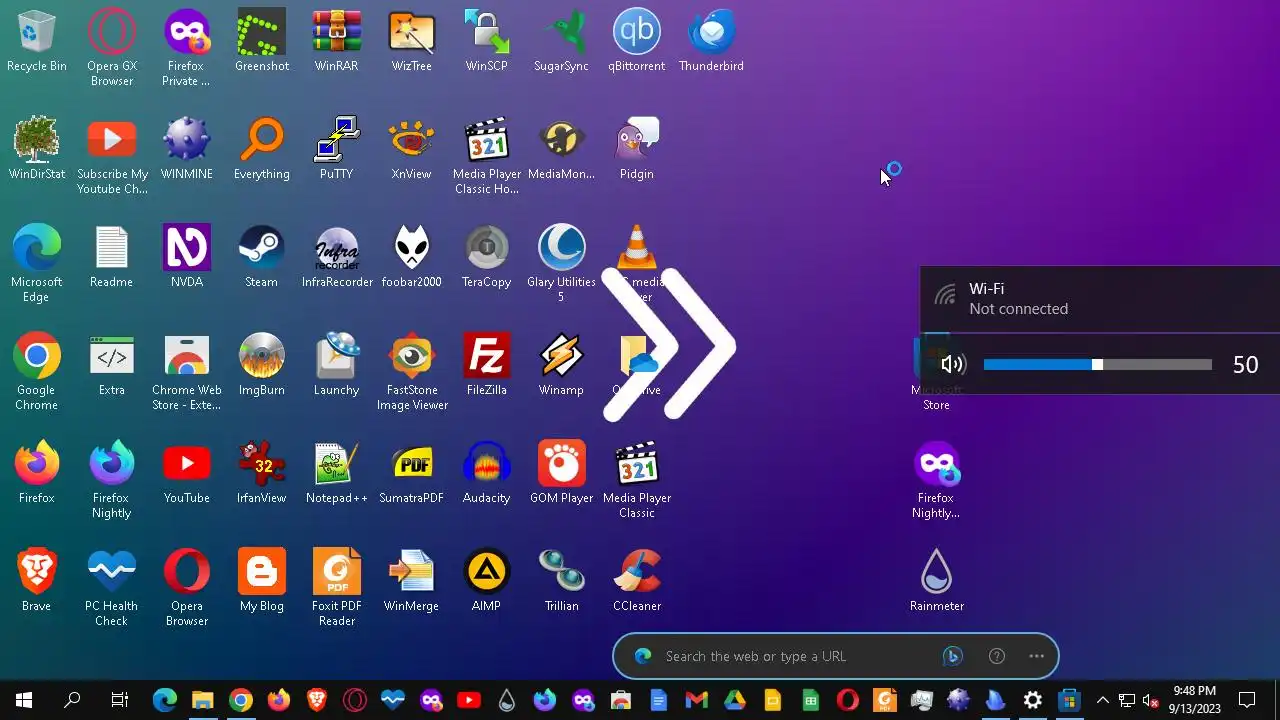
Task: Open the Launchy desktop icon
Action: coord(337,366)
